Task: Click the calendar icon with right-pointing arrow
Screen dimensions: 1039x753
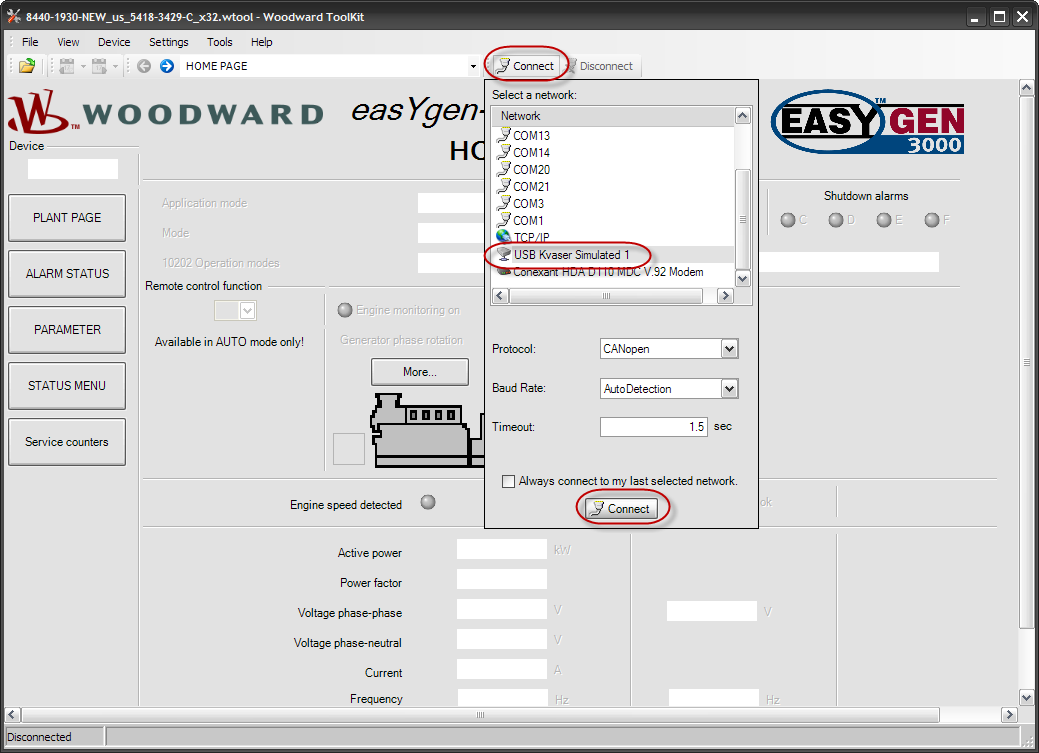Action: 99,66
